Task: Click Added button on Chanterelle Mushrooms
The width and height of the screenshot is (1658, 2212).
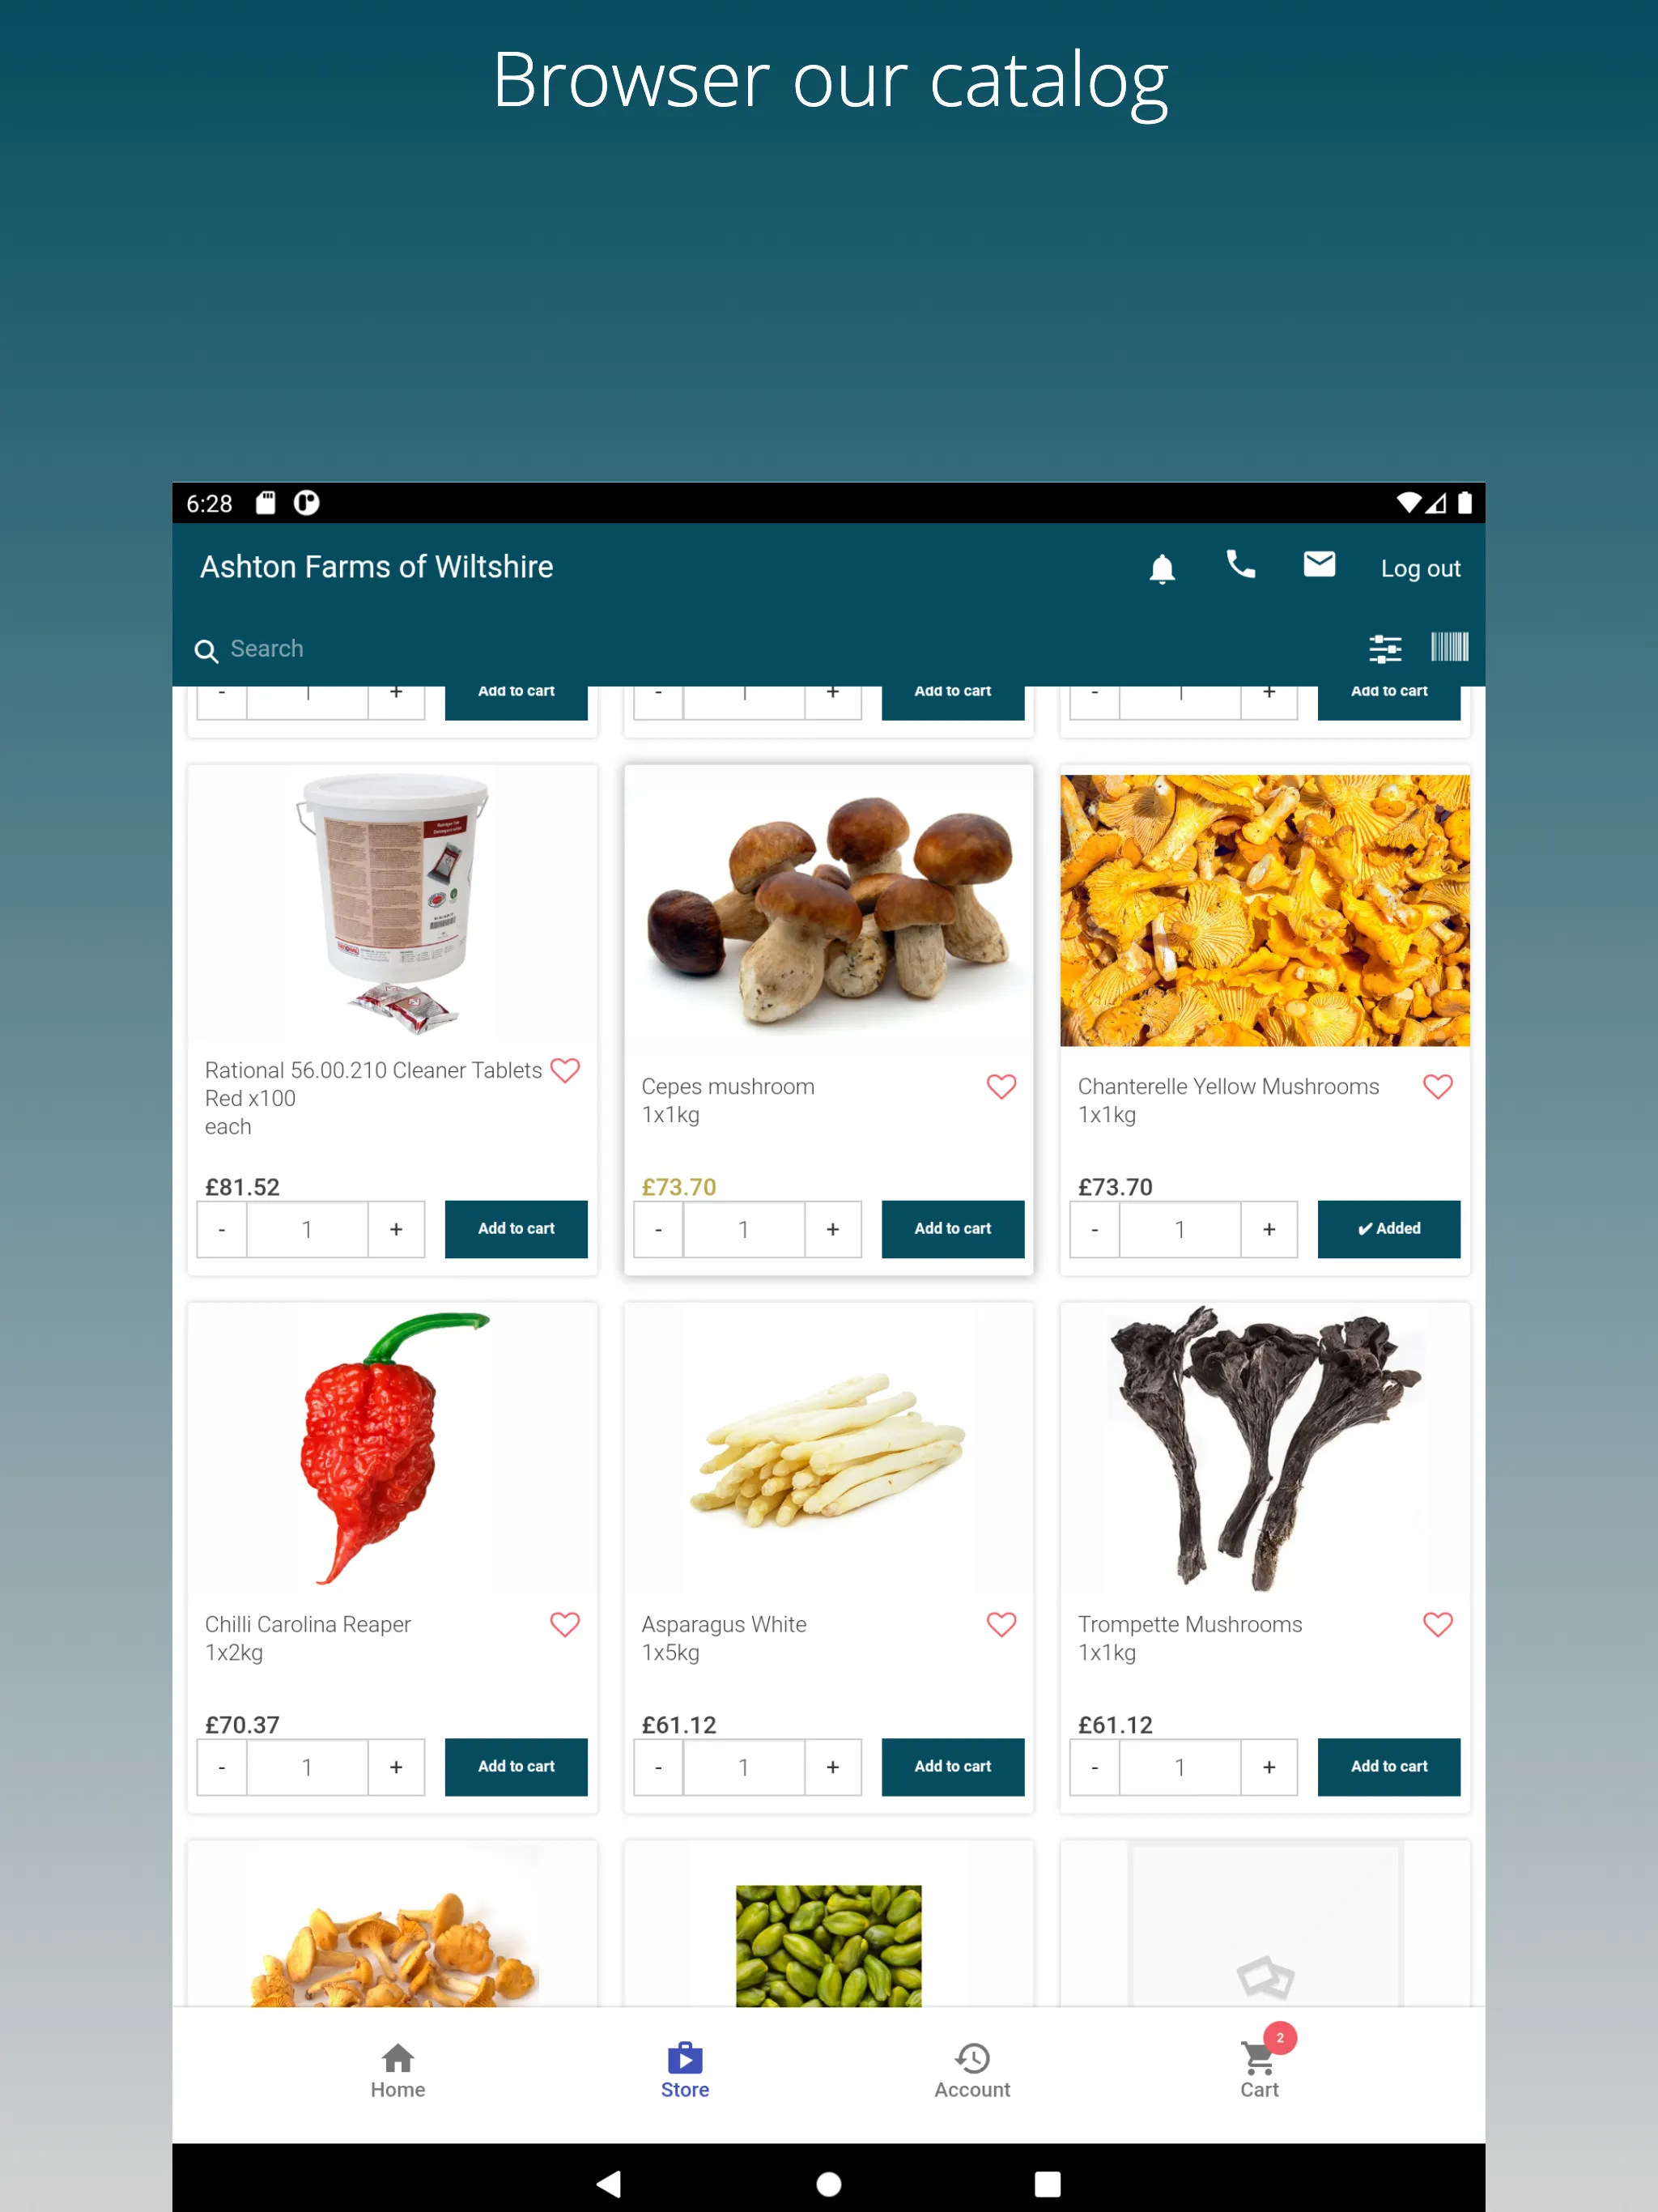Action: (1388, 1228)
